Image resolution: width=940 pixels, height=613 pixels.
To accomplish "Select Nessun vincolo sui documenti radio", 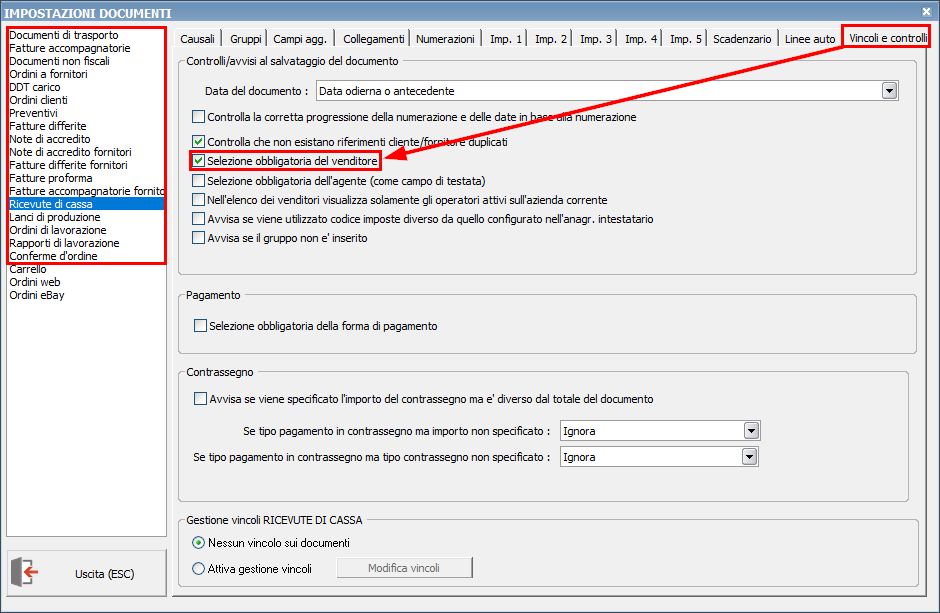I will [198, 543].
